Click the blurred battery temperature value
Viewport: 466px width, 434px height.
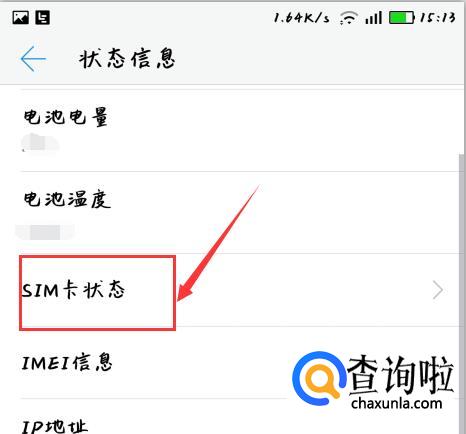click(x=45, y=232)
